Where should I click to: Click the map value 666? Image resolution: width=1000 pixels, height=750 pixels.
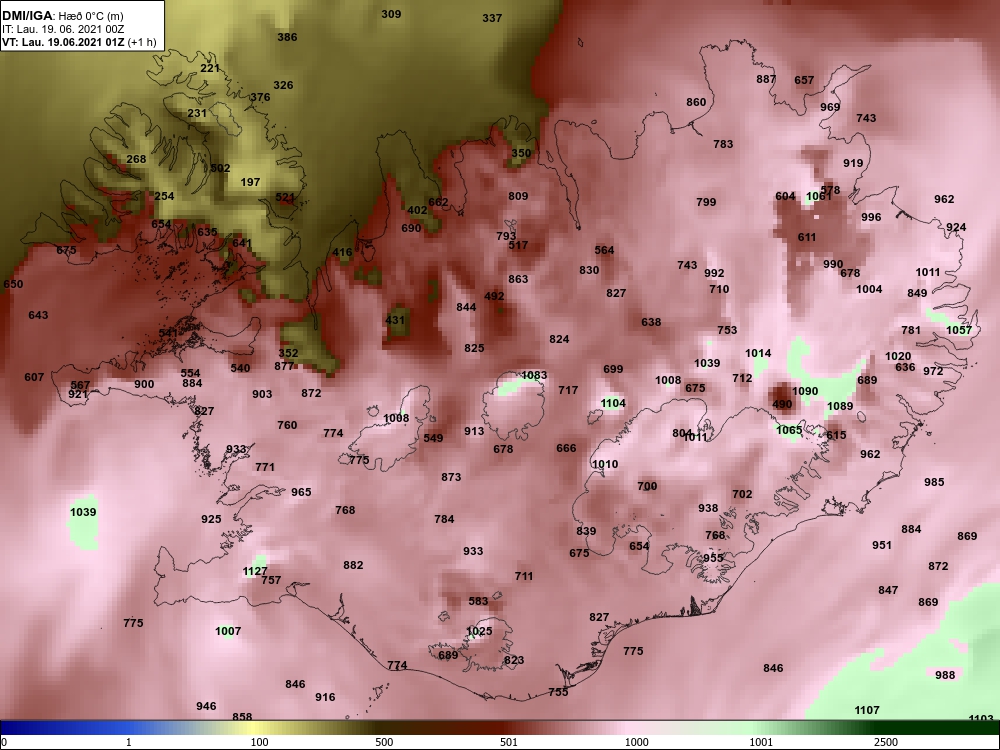566,448
